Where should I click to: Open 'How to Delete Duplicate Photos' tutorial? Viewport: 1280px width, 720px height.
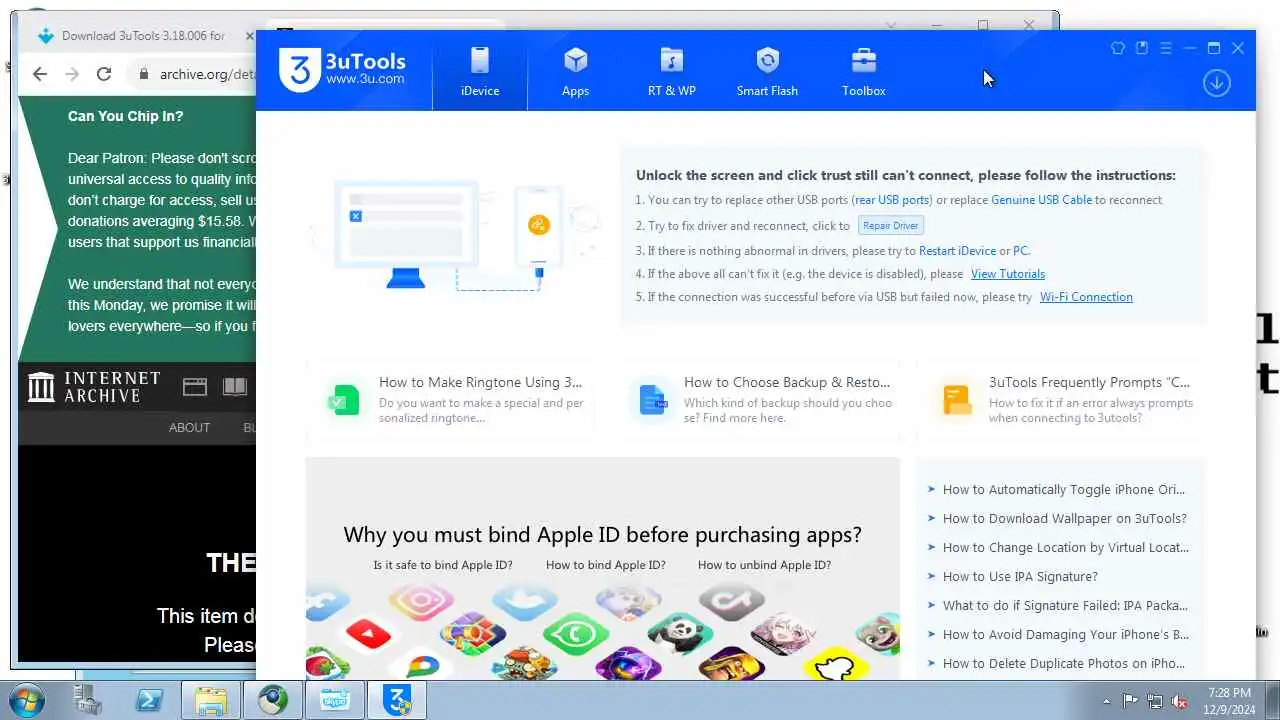tap(1063, 664)
